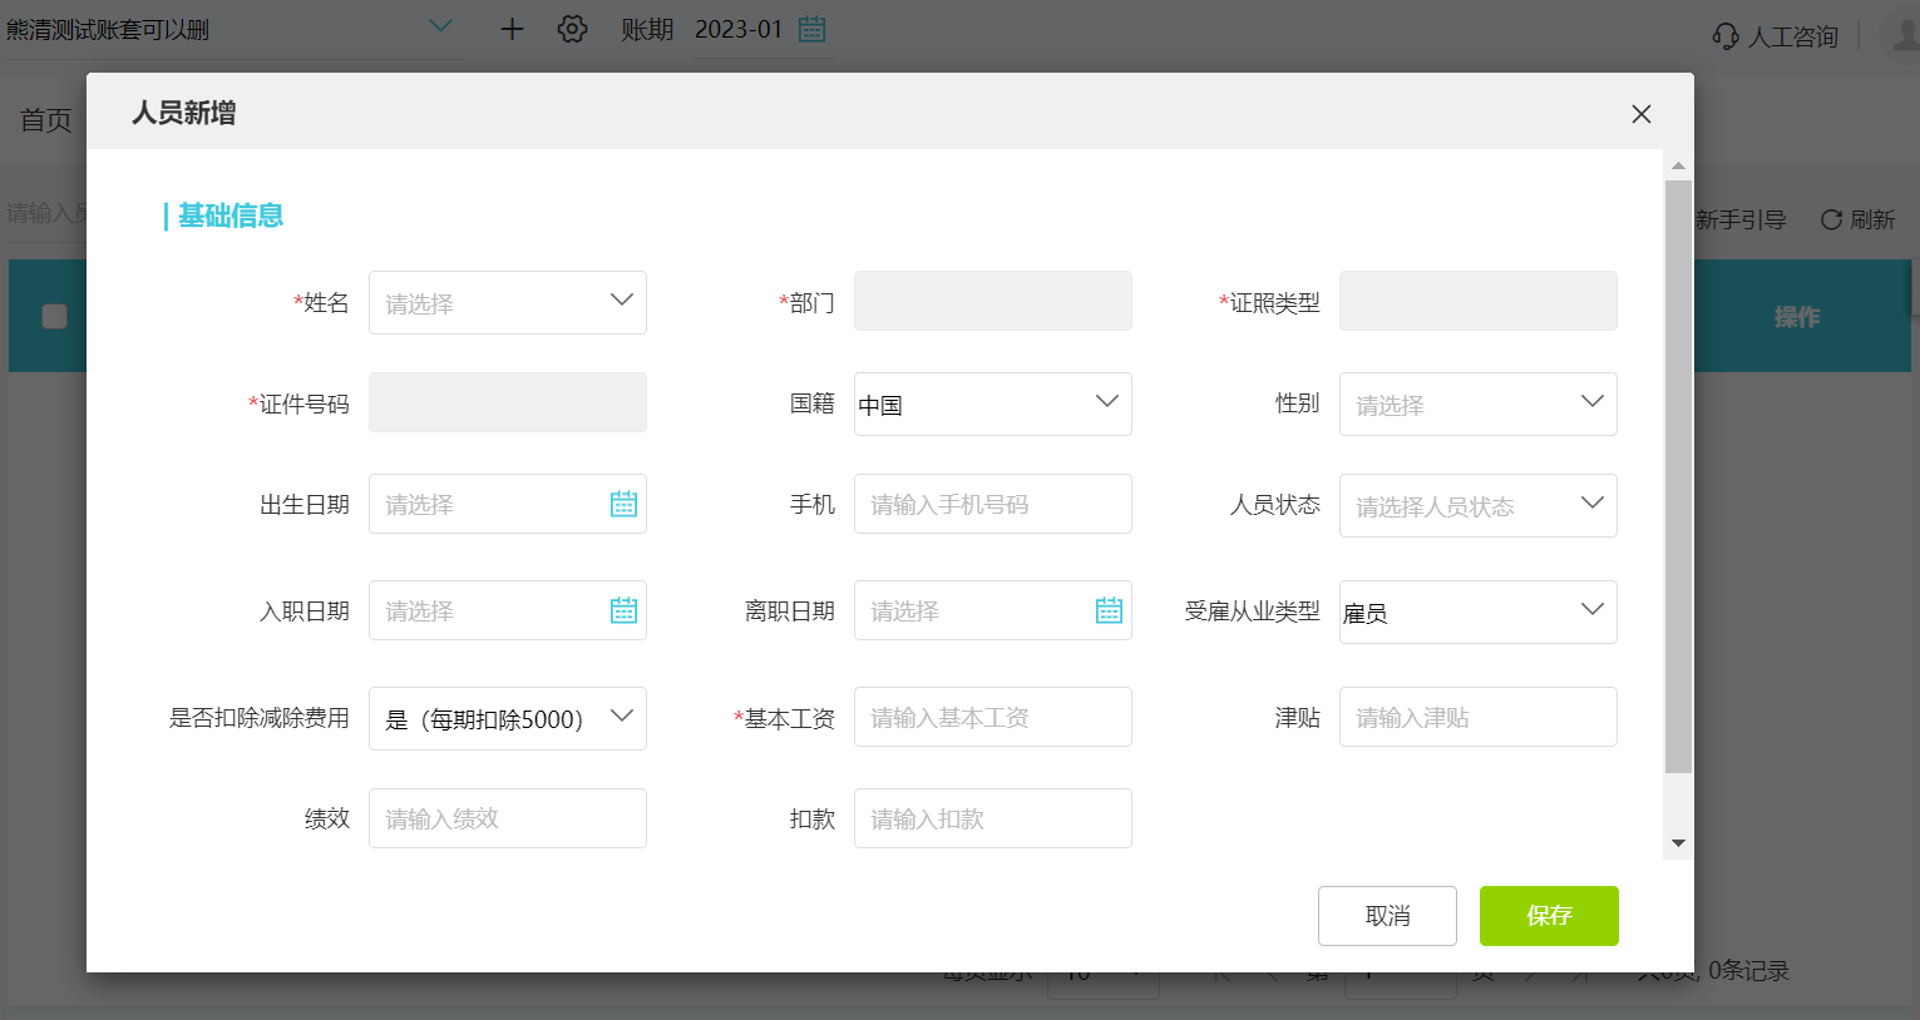Click the 证照类型 field
This screenshot has width=1920, height=1020.
pos(1477,301)
